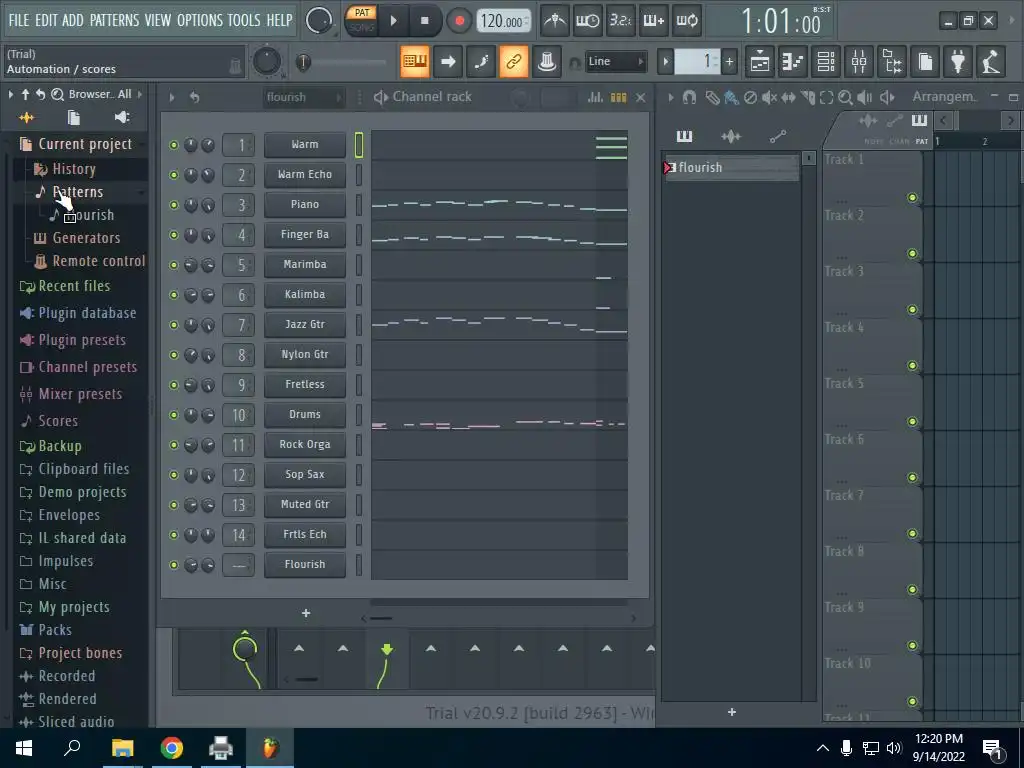1024x768 pixels.
Task: Add a new channel with plus button
Action: point(306,613)
